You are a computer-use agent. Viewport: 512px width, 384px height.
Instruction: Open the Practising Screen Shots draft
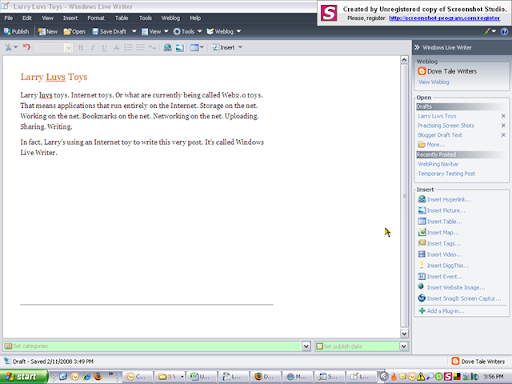pyautogui.click(x=446, y=125)
